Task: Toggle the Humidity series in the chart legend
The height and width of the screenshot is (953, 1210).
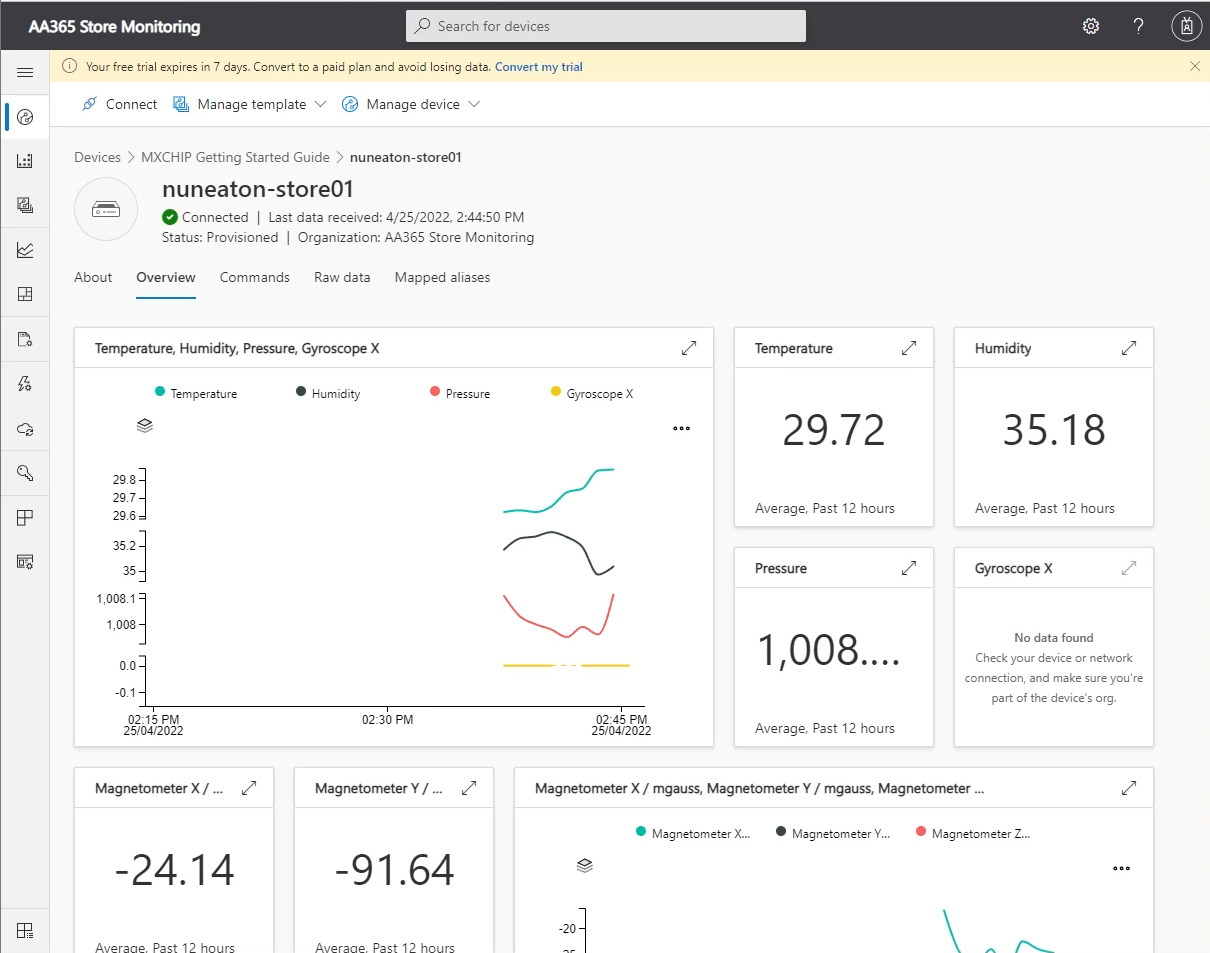Action: 327,393
